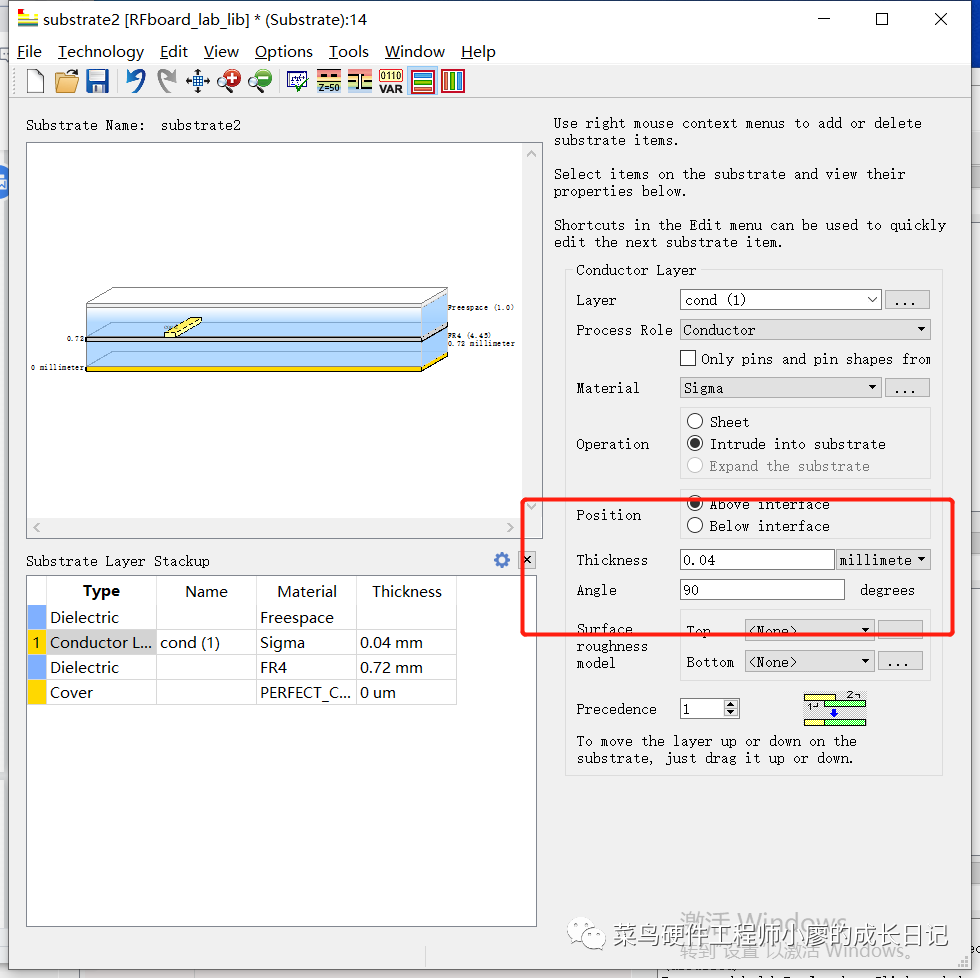Select the 'Conductor L...' stackup row
Screen dimensions: 980x978
point(242,642)
